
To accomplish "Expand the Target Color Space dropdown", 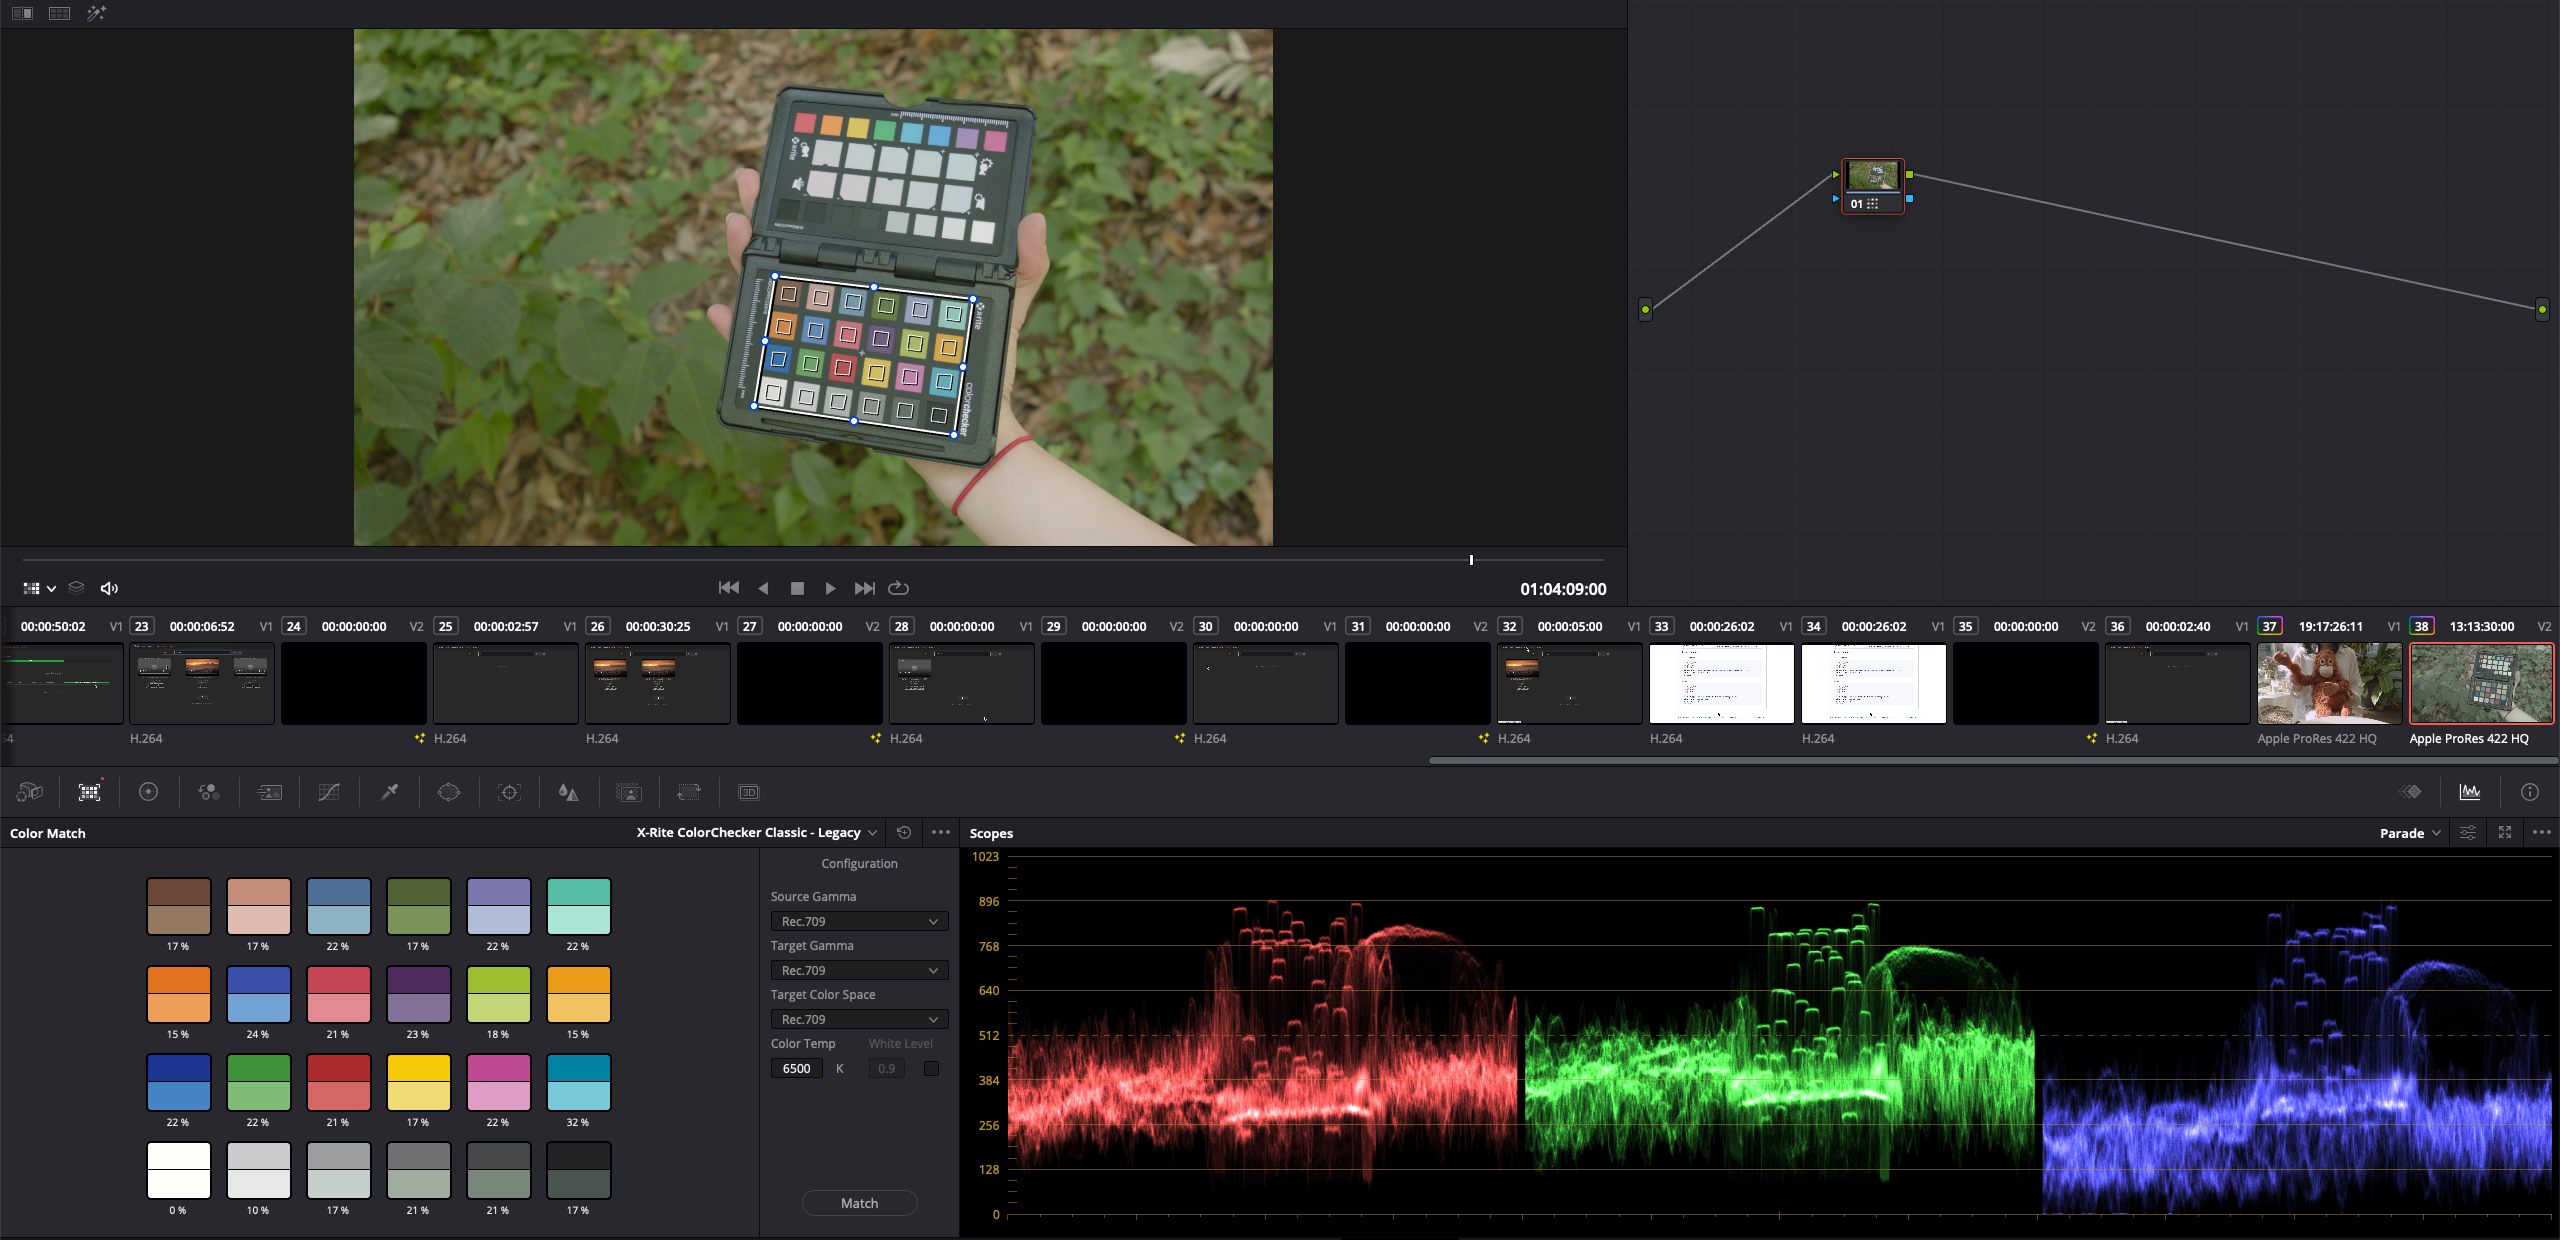I will [x=859, y=1019].
